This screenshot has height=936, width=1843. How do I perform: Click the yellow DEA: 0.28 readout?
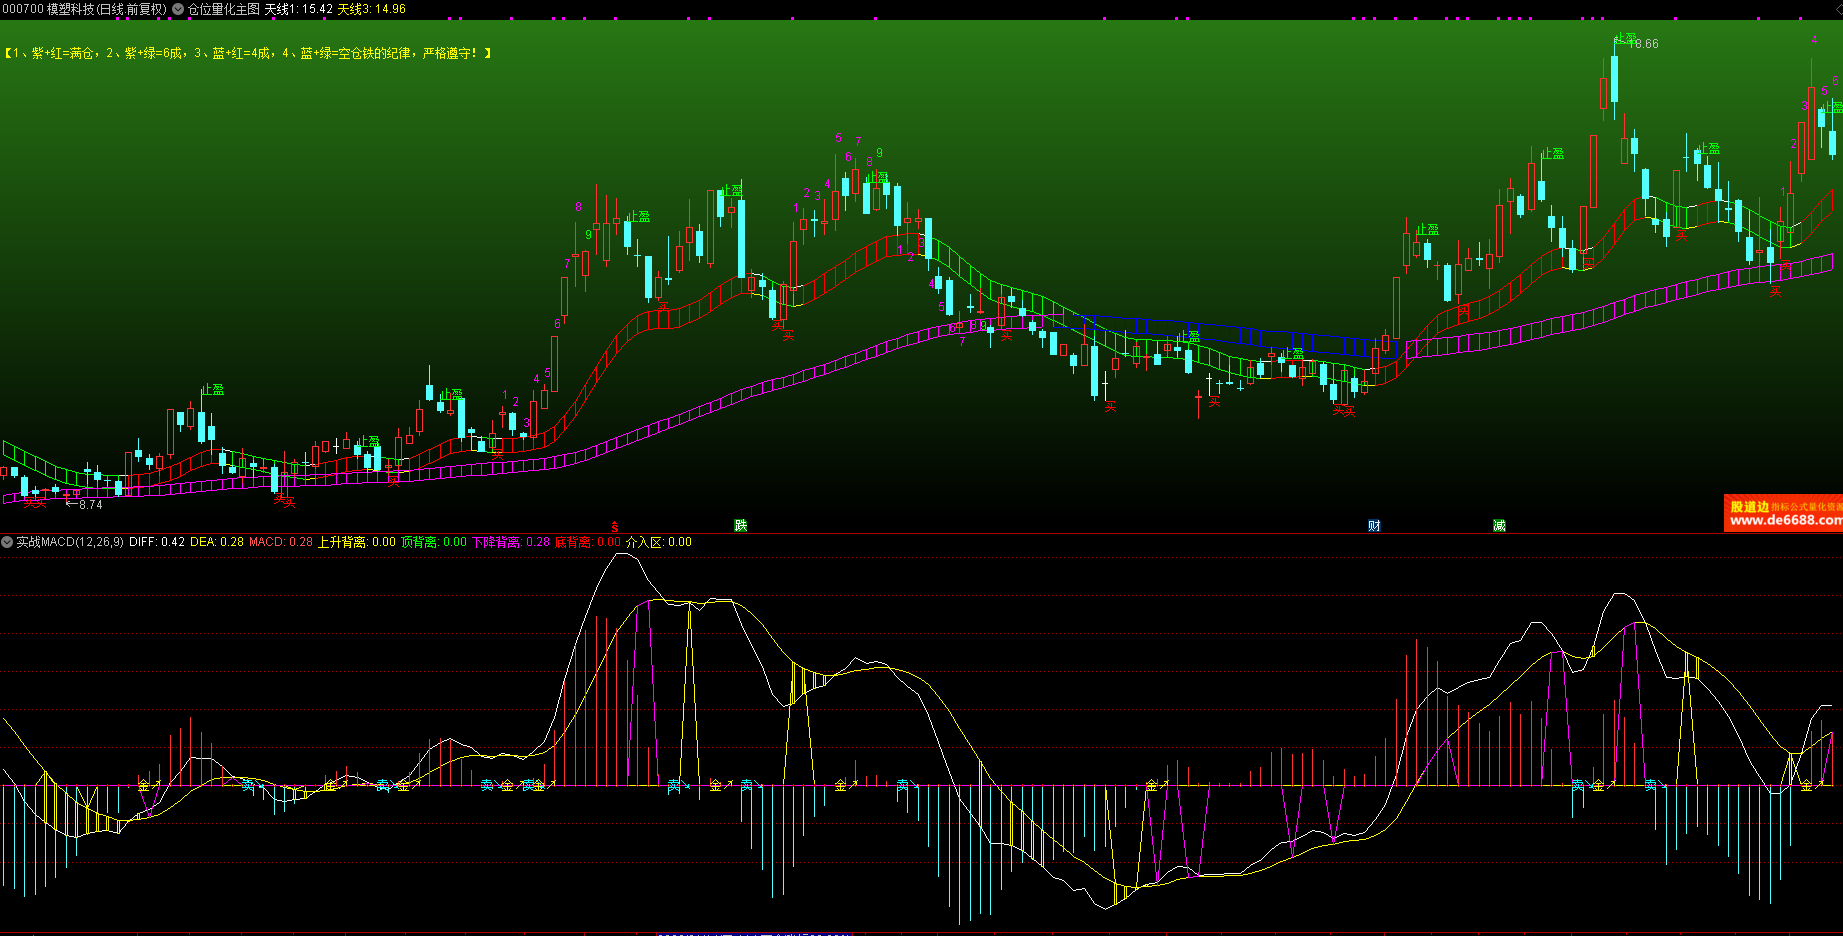(x=217, y=542)
